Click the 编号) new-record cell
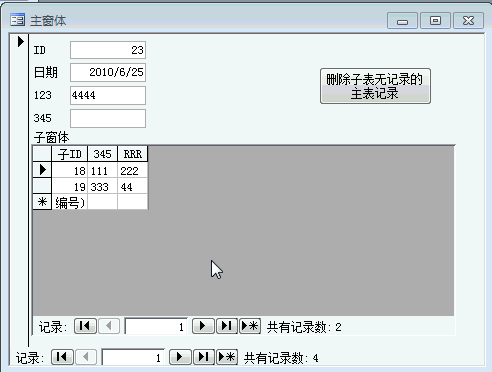Image resolution: width=492 pixels, height=372 pixels. coord(70,202)
